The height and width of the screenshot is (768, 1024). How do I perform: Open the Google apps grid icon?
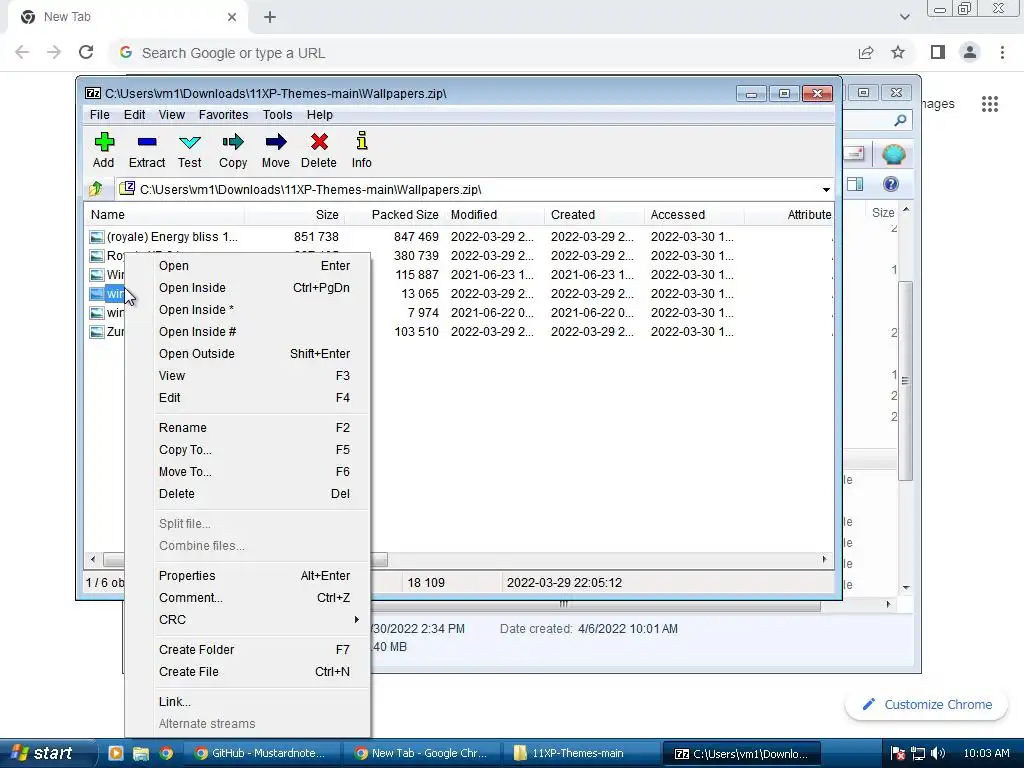pyautogui.click(x=990, y=104)
